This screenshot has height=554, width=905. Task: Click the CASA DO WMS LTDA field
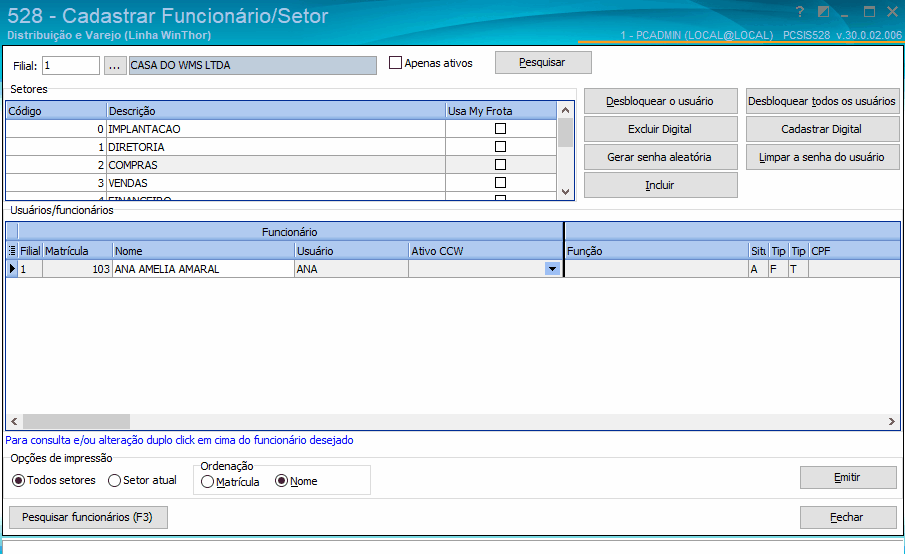tap(253, 65)
